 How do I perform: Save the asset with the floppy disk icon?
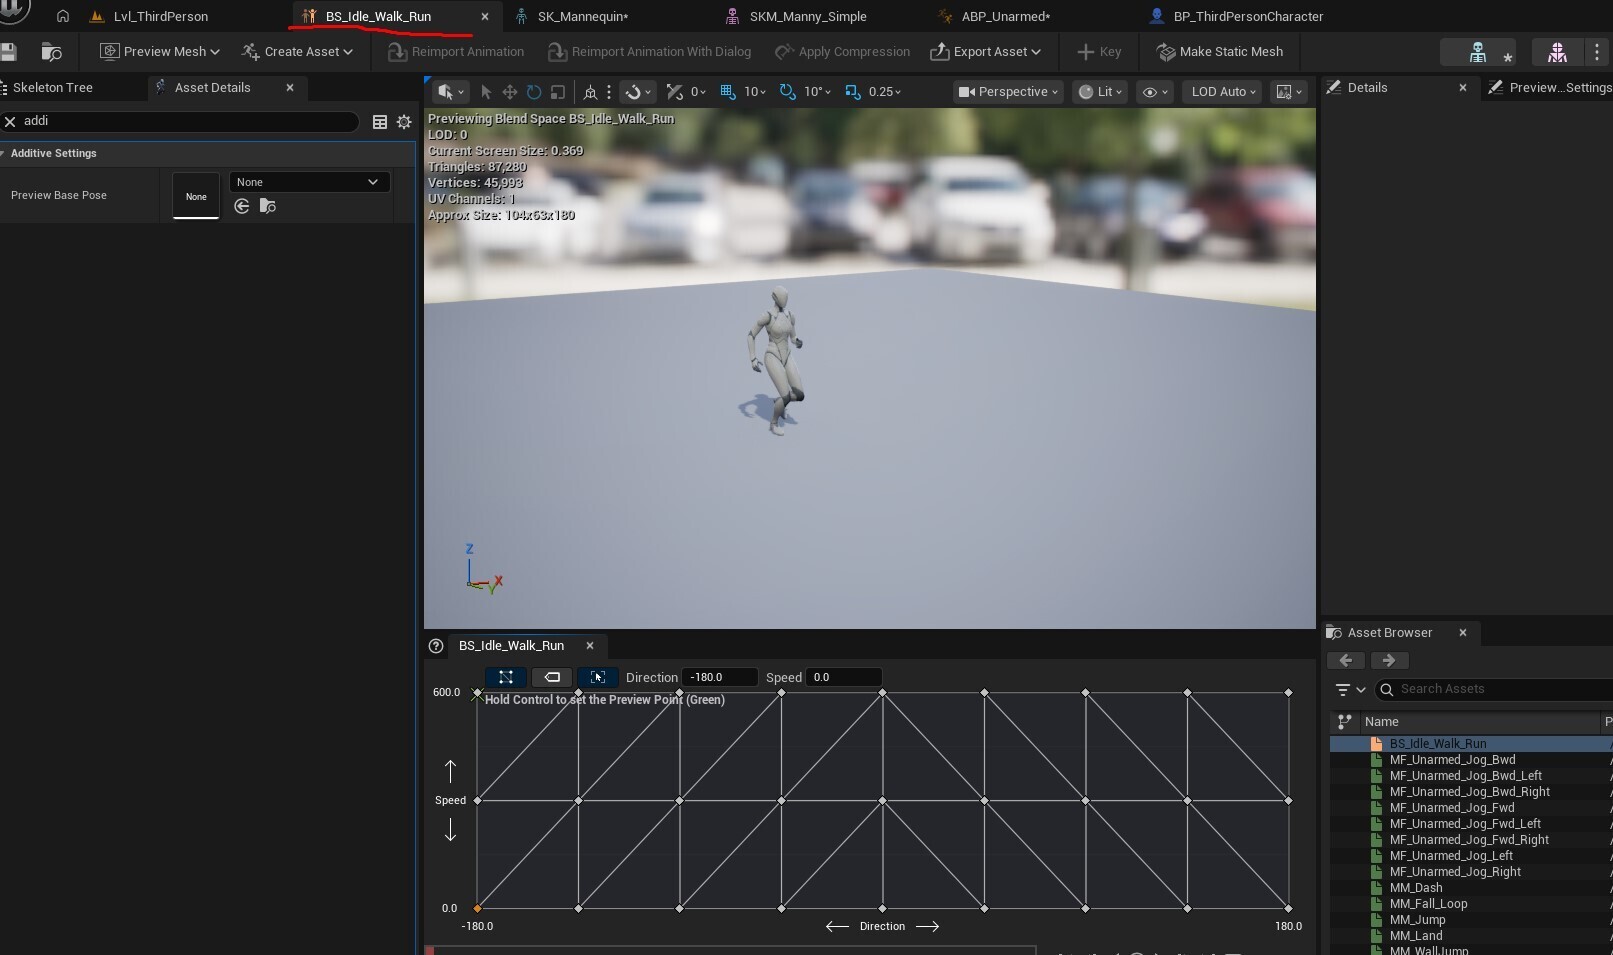point(10,52)
